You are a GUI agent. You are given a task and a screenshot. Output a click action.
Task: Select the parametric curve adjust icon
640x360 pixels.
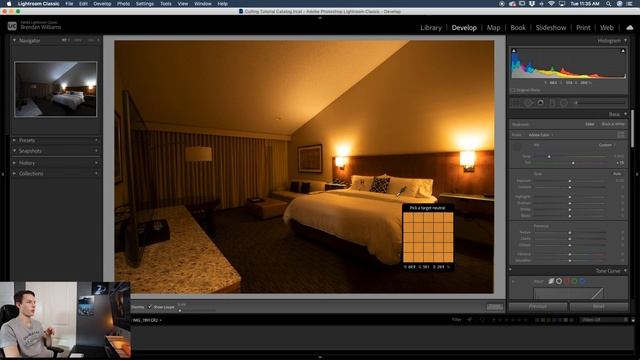coord(551,281)
